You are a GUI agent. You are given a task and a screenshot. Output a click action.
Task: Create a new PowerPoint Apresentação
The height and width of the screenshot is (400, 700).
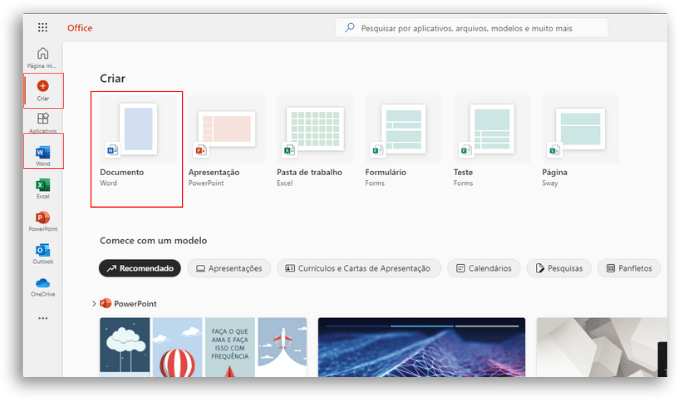226,141
